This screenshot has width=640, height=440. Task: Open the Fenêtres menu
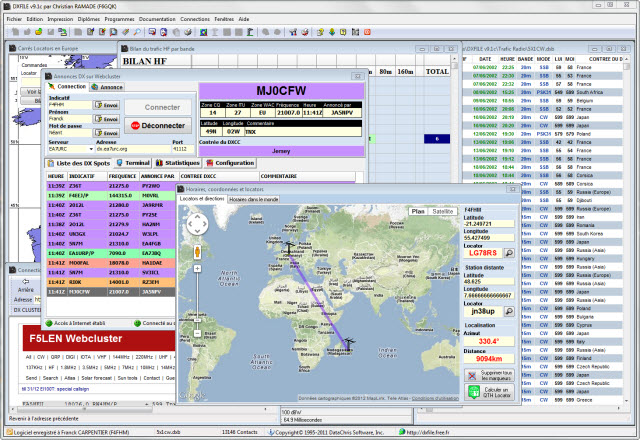[x=224, y=19]
